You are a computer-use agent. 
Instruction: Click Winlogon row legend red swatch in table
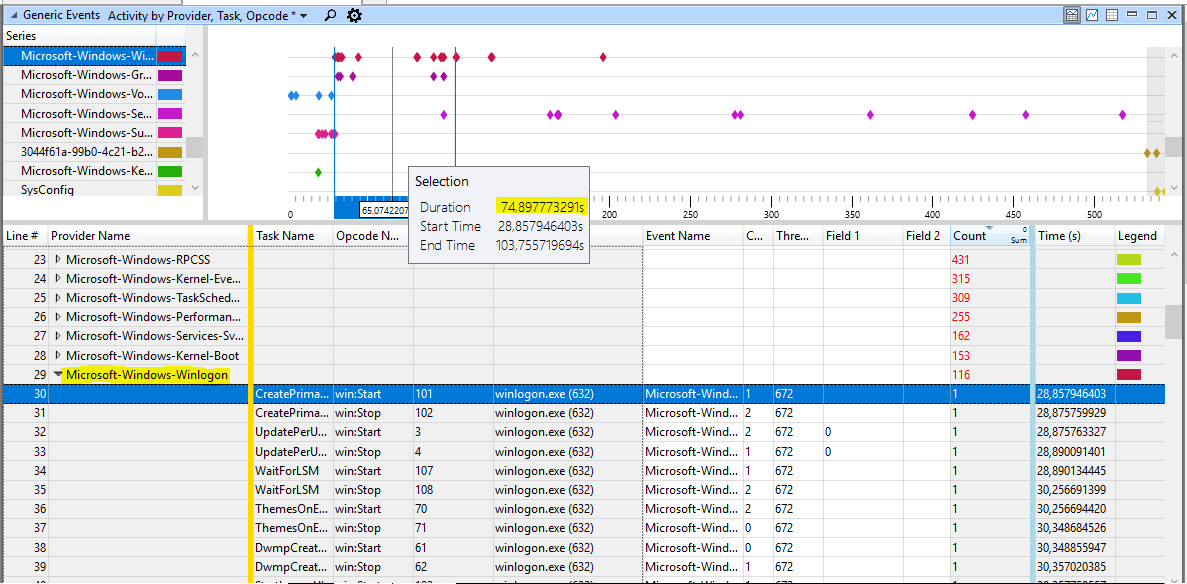[1128, 374]
